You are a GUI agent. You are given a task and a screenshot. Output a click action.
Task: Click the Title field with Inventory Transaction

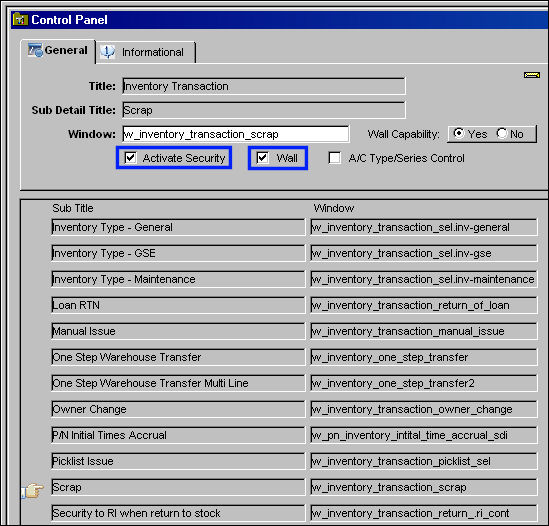[264, 86]
